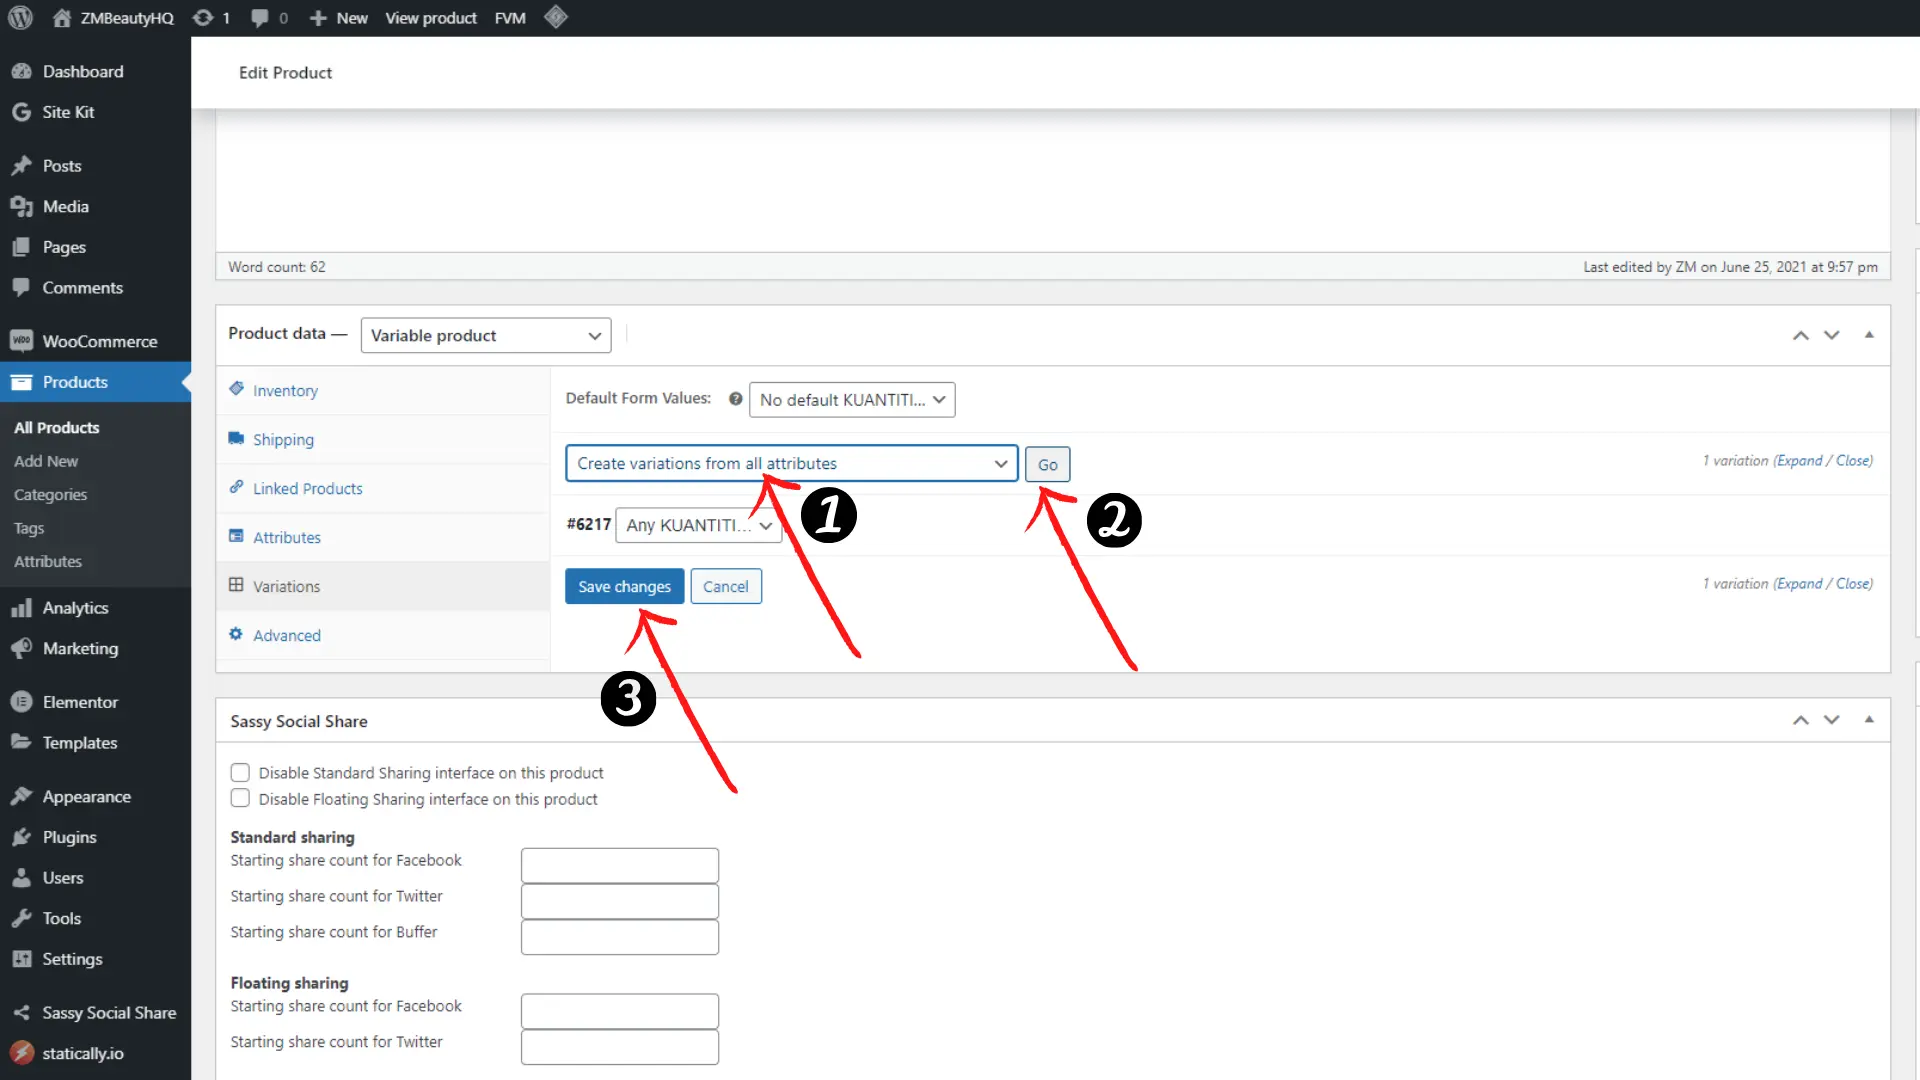This screenshot has width=1920, height=1080.
Task: Open Tags under Products
Action: pos(29,528)
